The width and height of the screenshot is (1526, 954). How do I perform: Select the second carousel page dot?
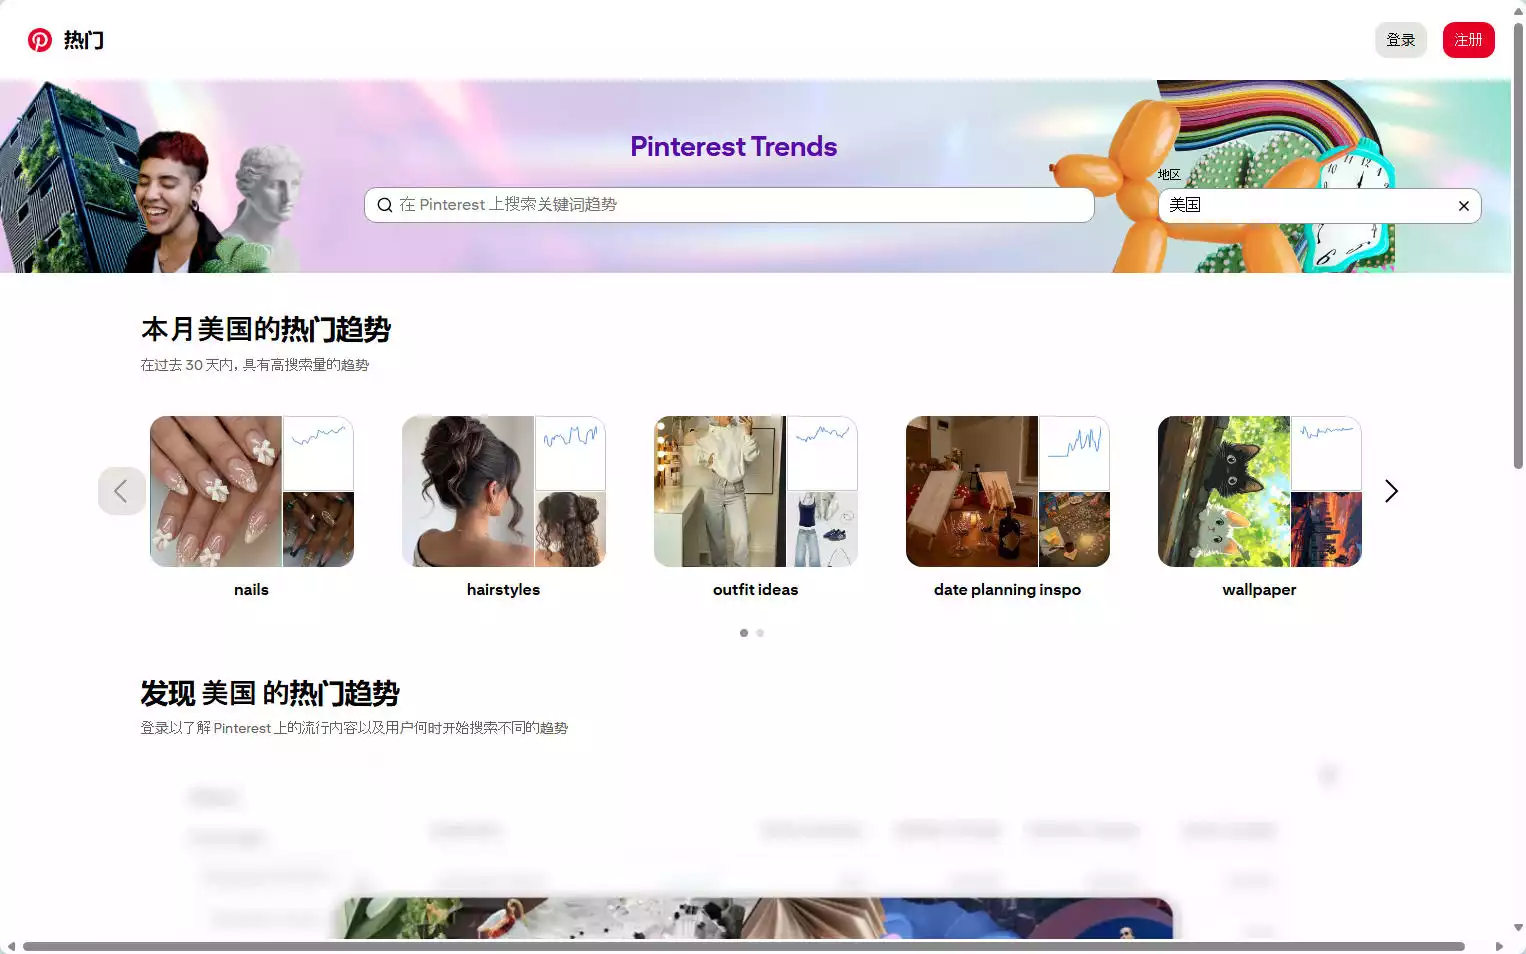[760, 633]
